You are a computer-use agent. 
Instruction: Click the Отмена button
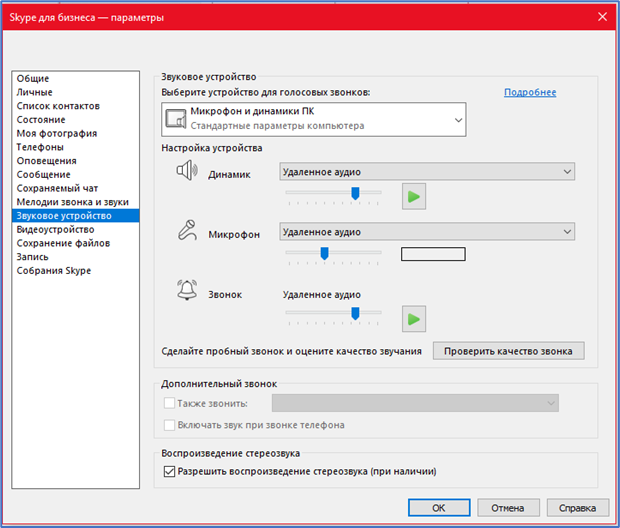click(x=508, y=508)
